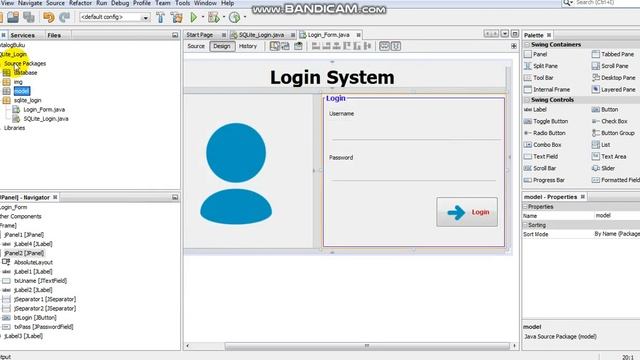Switch to SQLite_Login.java editor tab
This screenshot has height=360, width=640.
(x=262, y=35)
